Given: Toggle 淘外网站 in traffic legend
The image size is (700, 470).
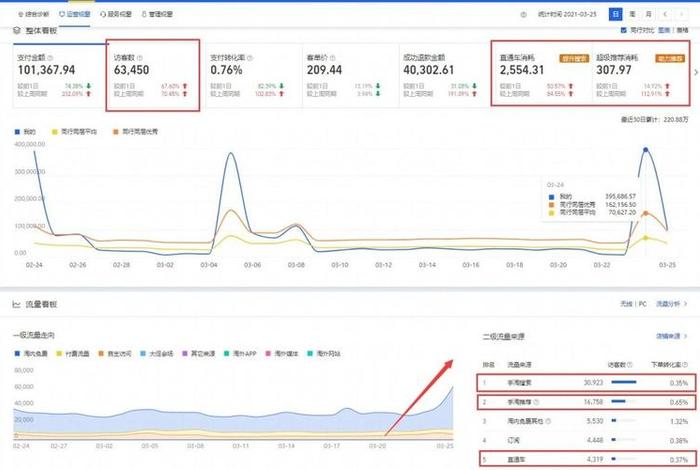Looking at the screenshot, I should (324, 354).
